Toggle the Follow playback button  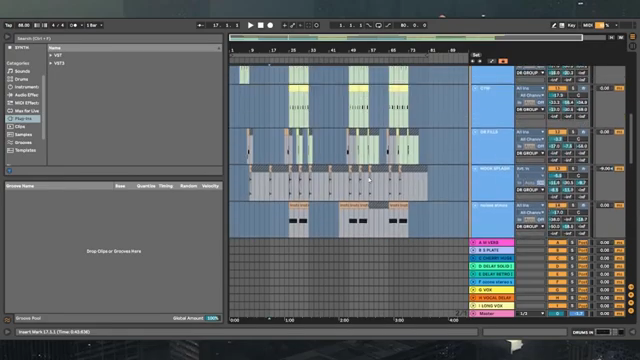point(200,25)
